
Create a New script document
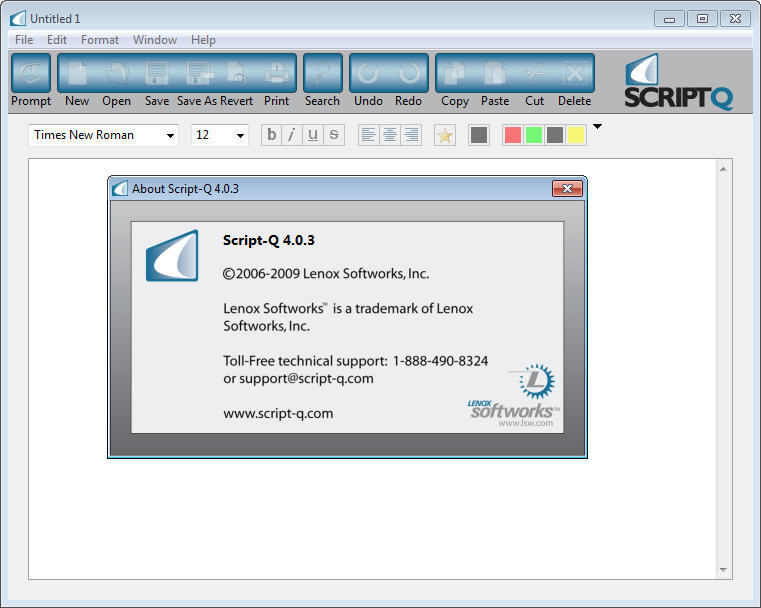pos(77,73)
